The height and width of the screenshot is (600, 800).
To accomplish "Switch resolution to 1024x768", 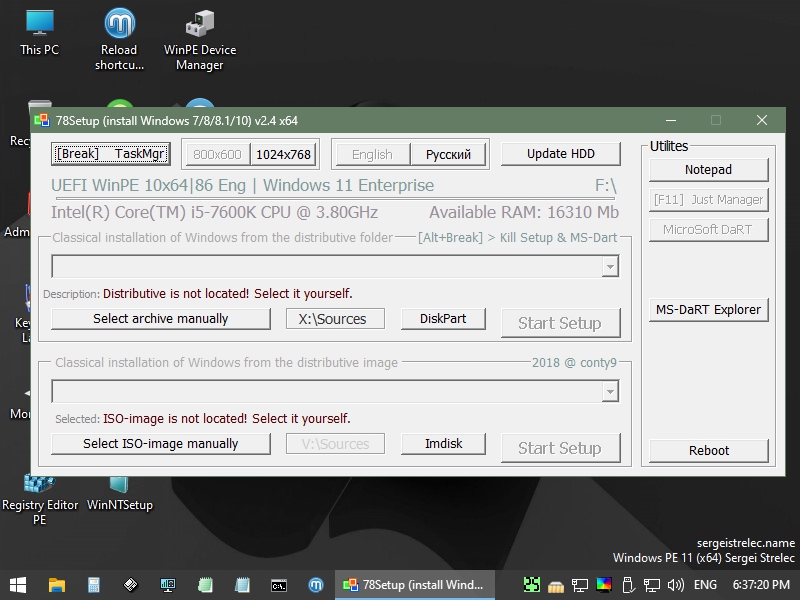I will [x=283, y=154].
